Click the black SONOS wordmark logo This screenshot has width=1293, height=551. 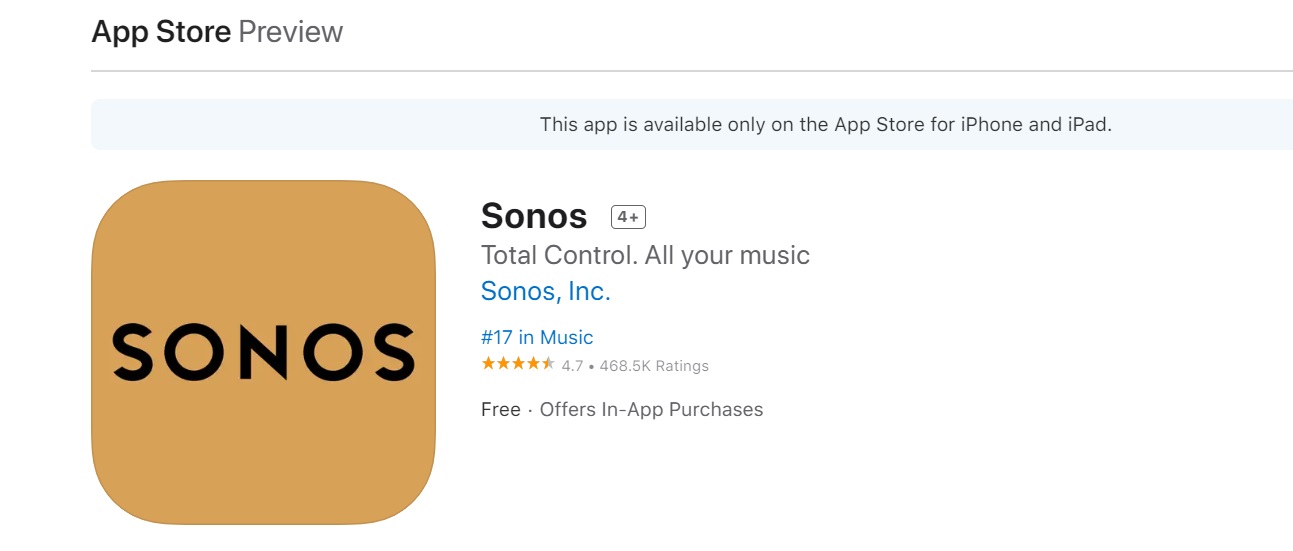(x=263, y=353)
